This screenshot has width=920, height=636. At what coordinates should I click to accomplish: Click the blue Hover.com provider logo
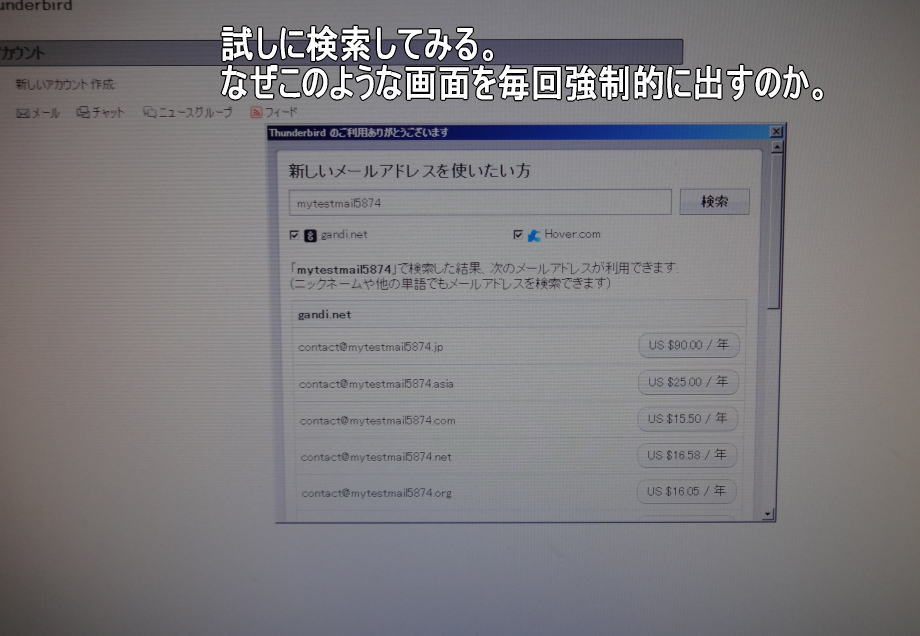534,235
